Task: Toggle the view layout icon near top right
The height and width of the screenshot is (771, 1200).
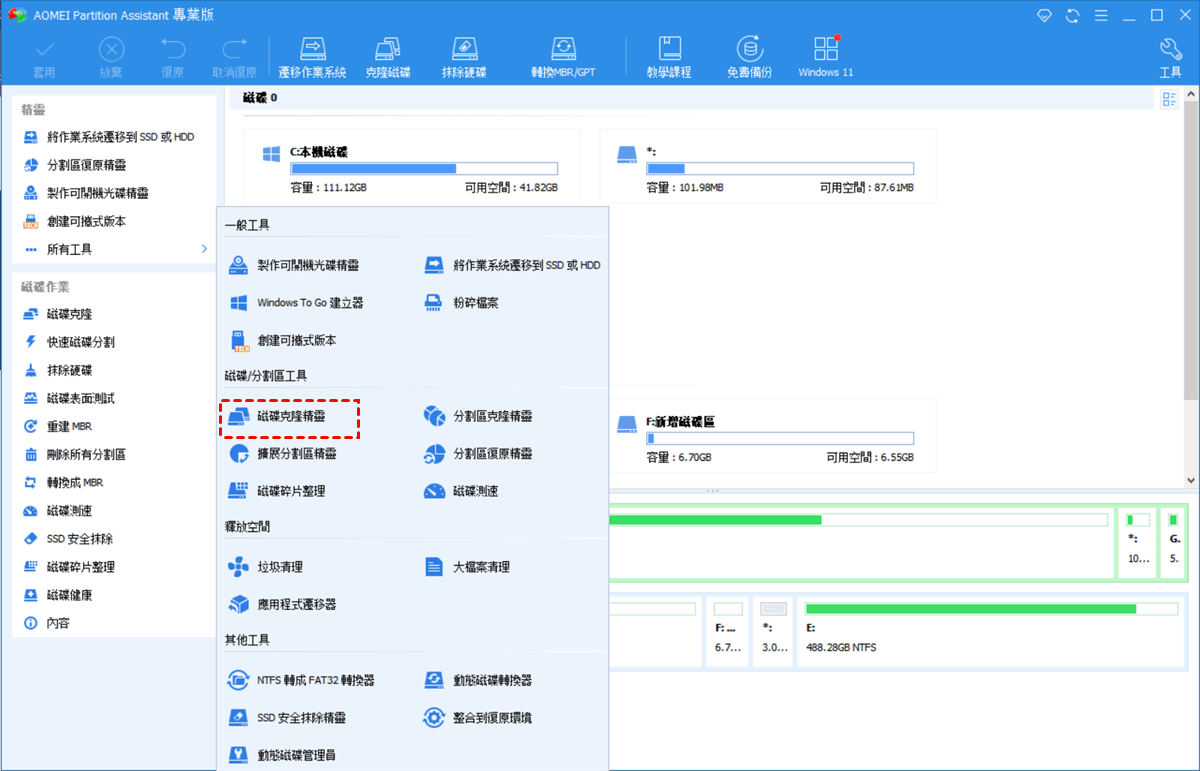Action: click(x=1169, y=99)
